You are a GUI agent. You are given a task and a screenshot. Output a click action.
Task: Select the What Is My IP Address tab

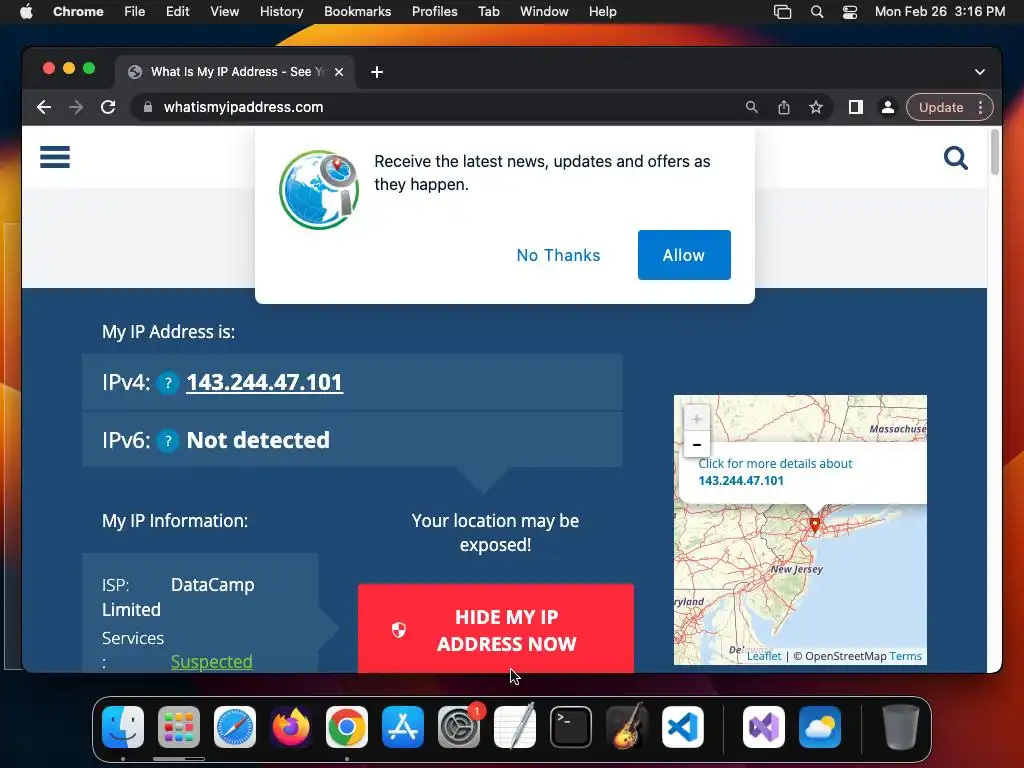pos(235,72)
